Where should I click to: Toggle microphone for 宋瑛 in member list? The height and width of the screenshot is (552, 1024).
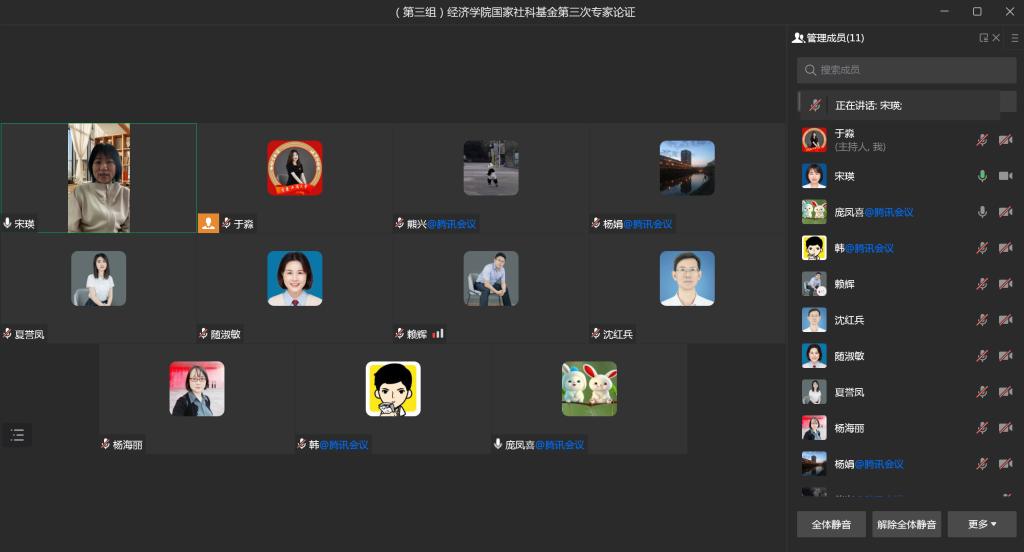(982, 176)
